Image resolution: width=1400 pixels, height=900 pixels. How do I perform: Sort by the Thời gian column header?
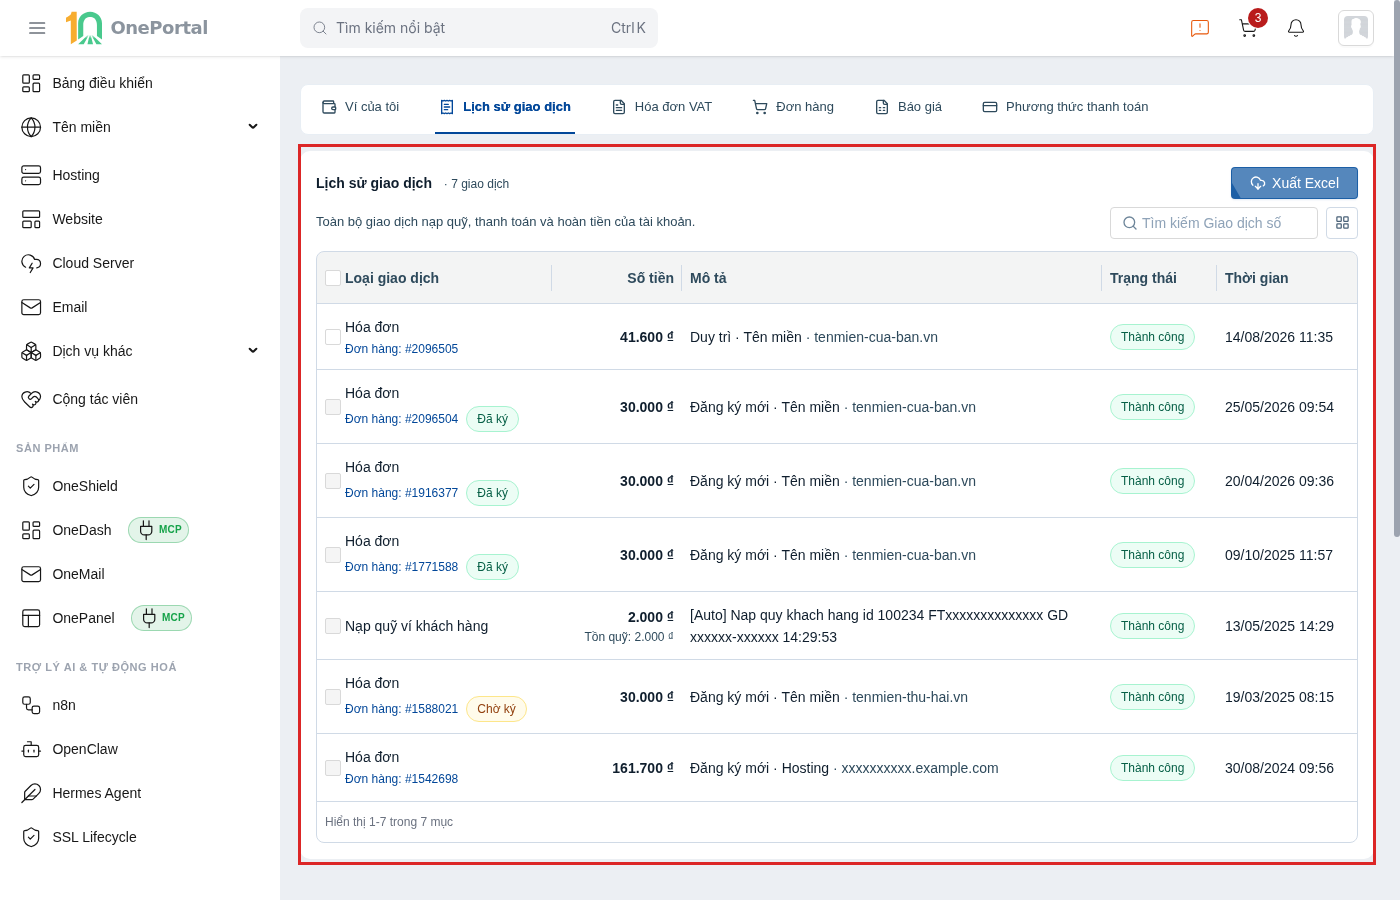click(1256, 278)
